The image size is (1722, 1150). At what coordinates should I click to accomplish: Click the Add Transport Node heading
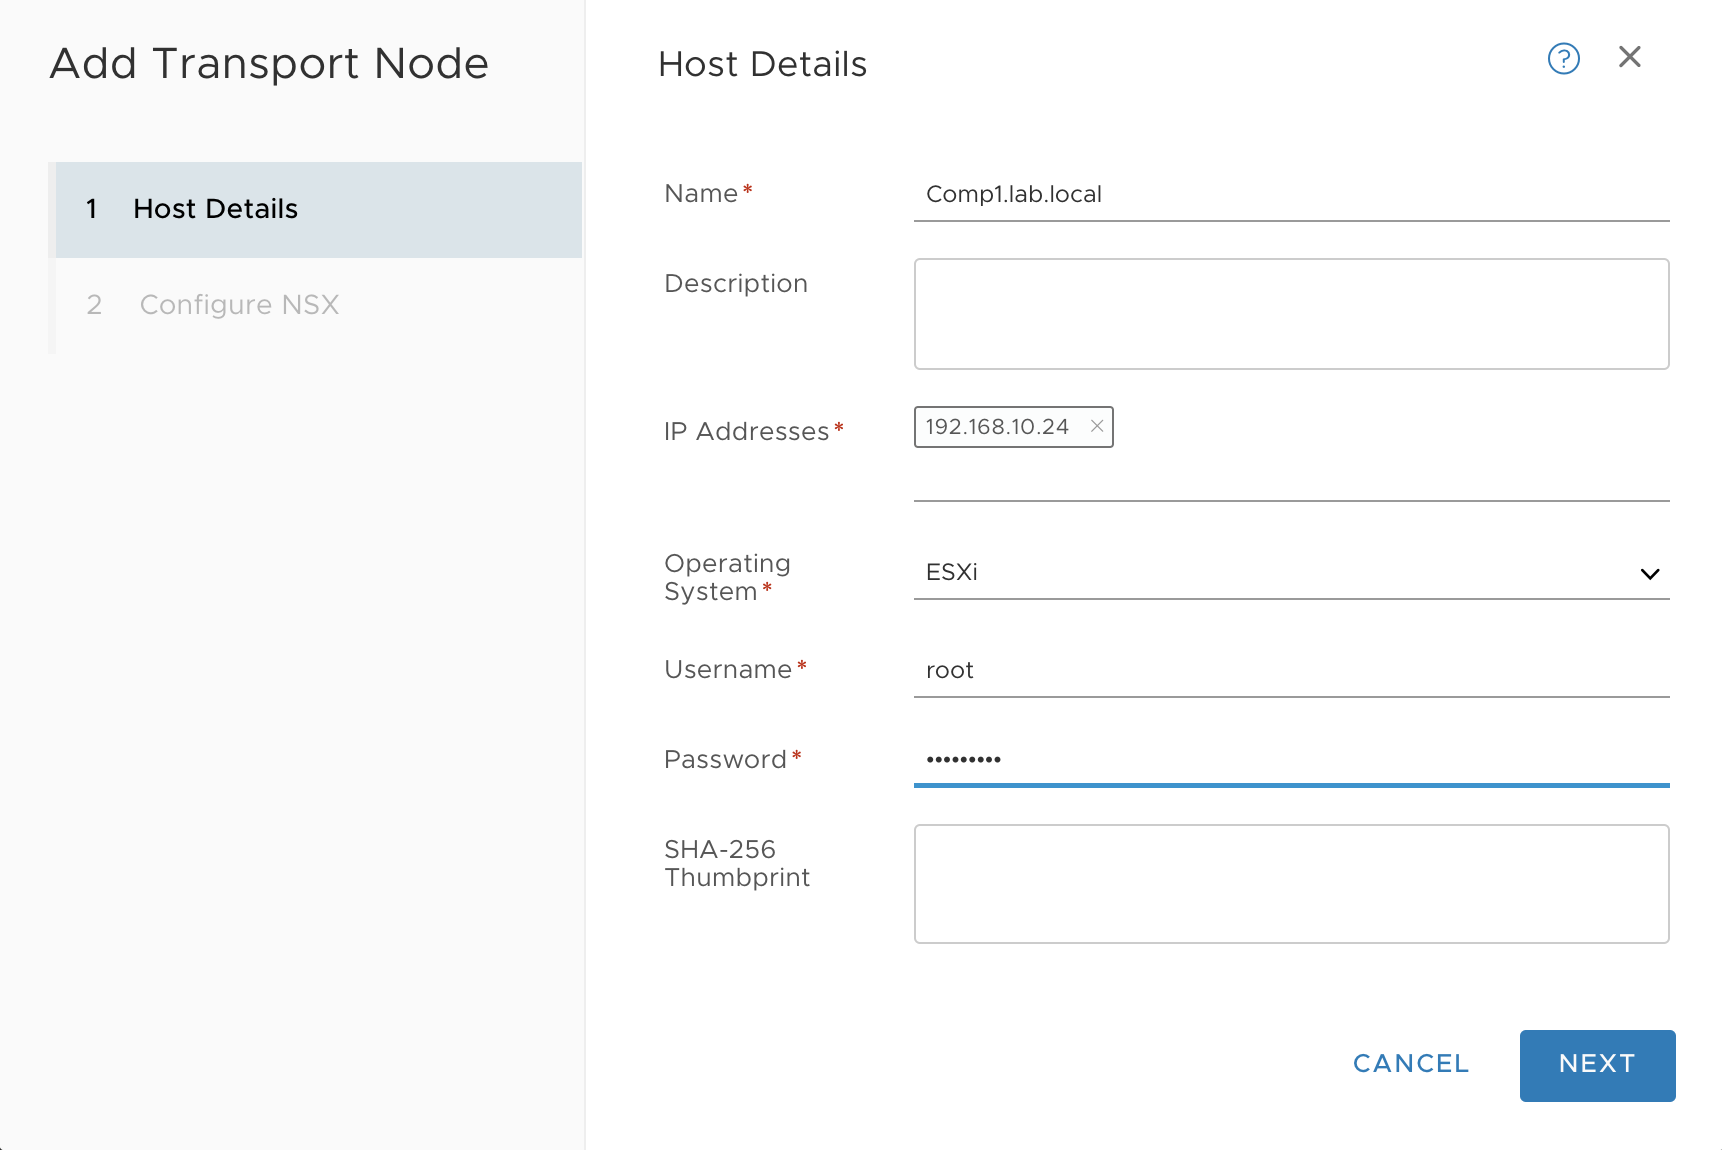click(270, 63)
